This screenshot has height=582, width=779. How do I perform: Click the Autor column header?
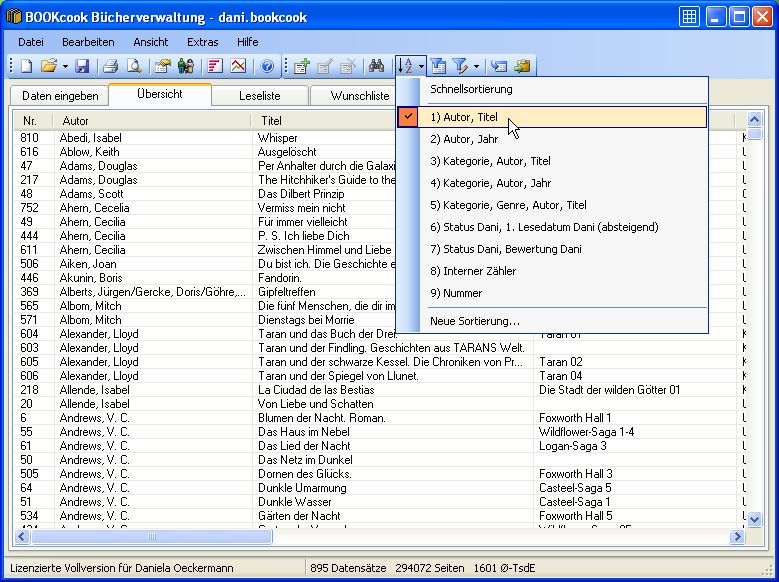[x=150, y=120]
